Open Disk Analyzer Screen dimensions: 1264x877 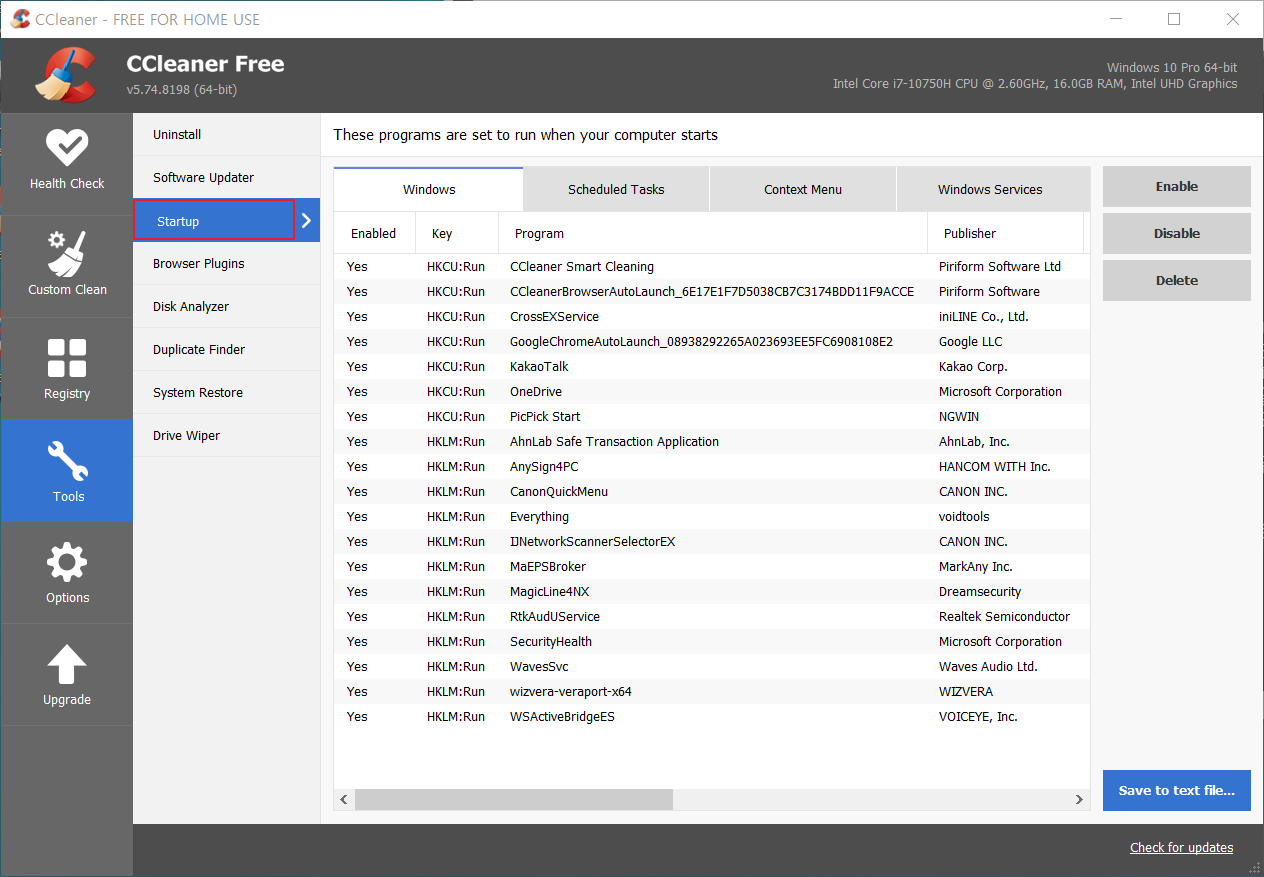[226, 307]
